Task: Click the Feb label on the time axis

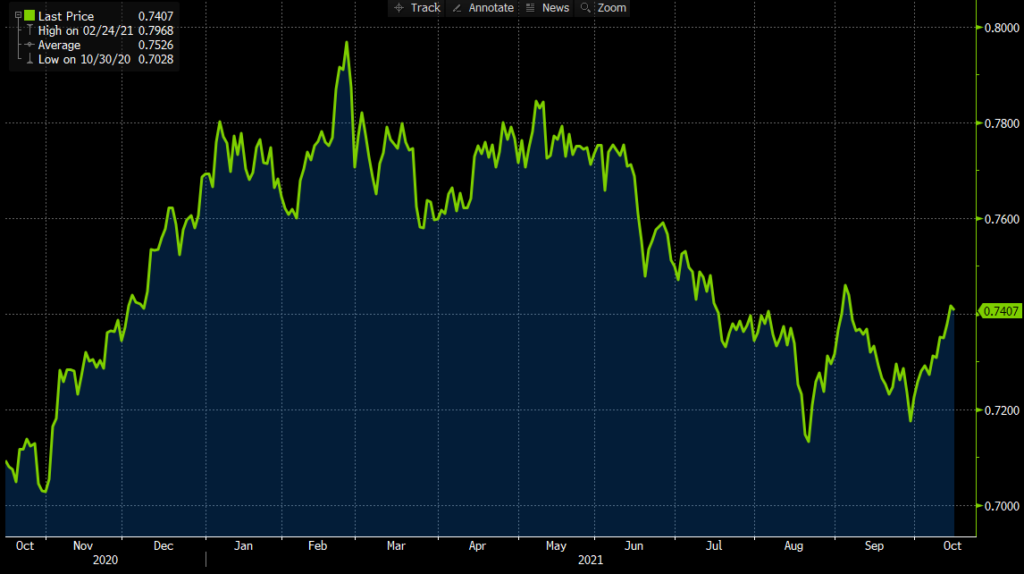Action: [317, 546]
